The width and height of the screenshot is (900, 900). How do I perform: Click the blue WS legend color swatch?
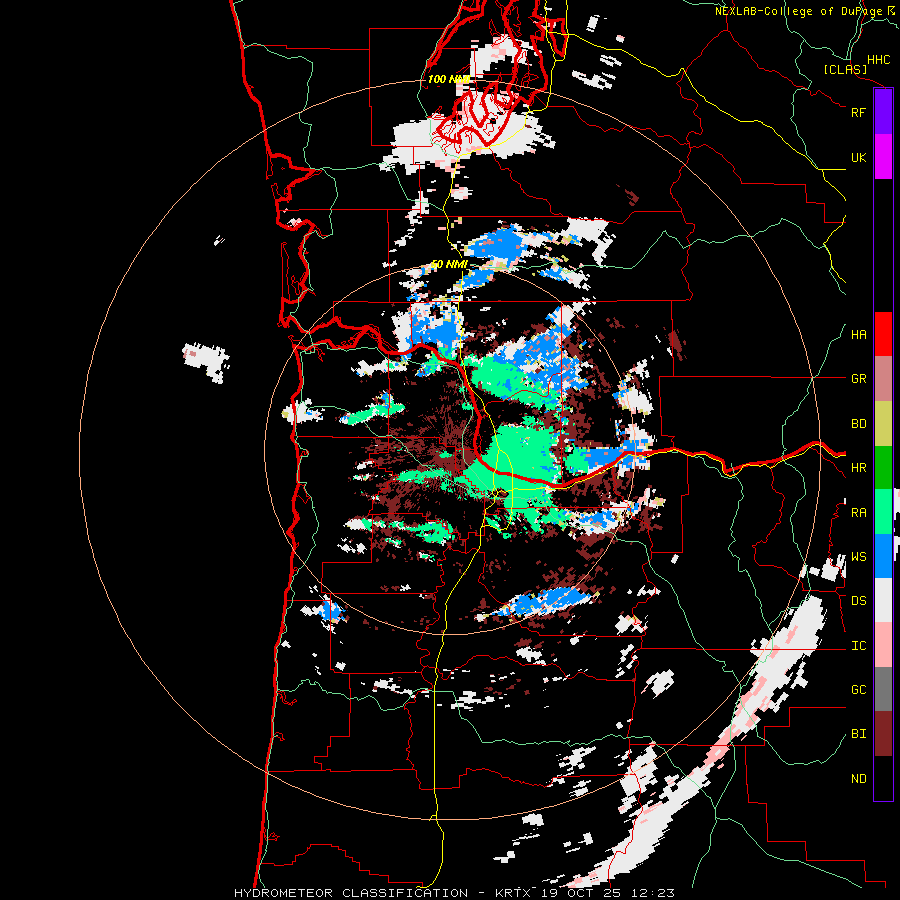tap(883, 556)
